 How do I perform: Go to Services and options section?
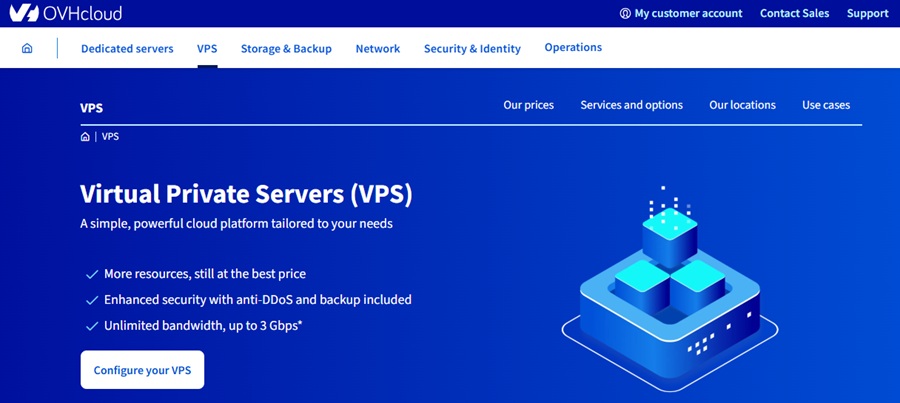[x=631, y=105]
